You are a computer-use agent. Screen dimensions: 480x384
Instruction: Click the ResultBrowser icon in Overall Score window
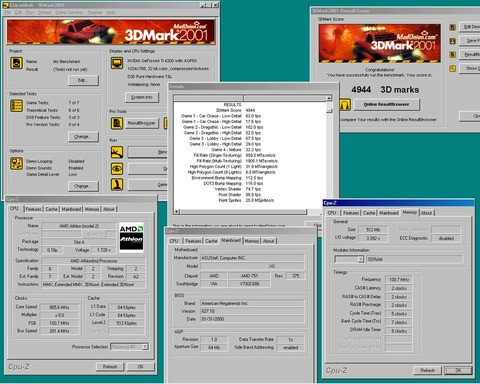[x=452, y=55]
